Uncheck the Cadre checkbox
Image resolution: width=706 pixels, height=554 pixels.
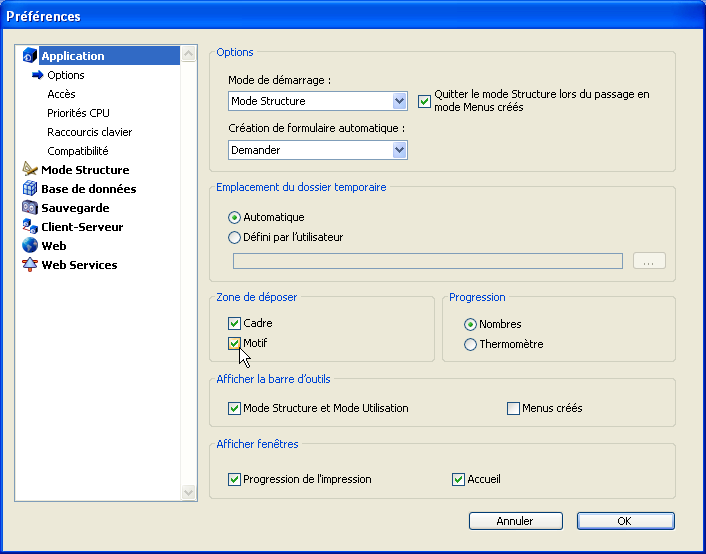(234, 324)
